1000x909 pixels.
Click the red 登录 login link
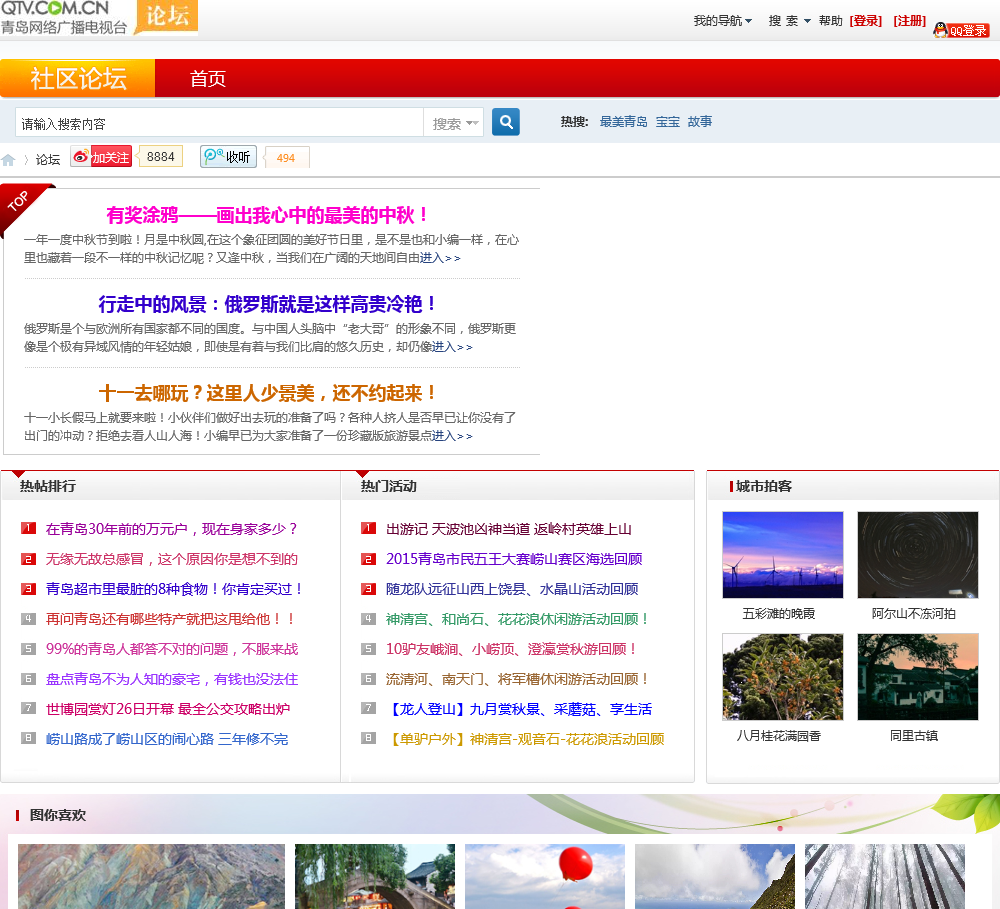[865, 21]
